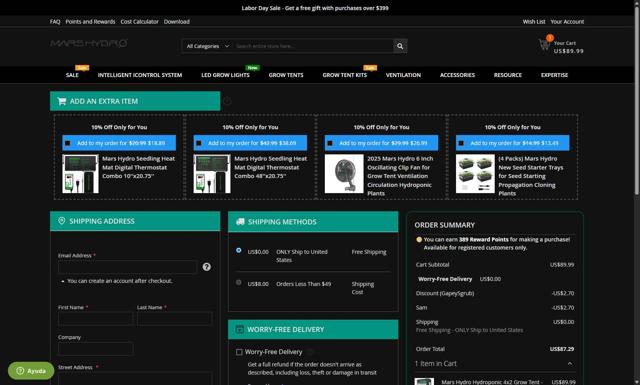Screen dimensions: 640x385
Task: Open the shopping cart icon
Action: pos(544,44)
